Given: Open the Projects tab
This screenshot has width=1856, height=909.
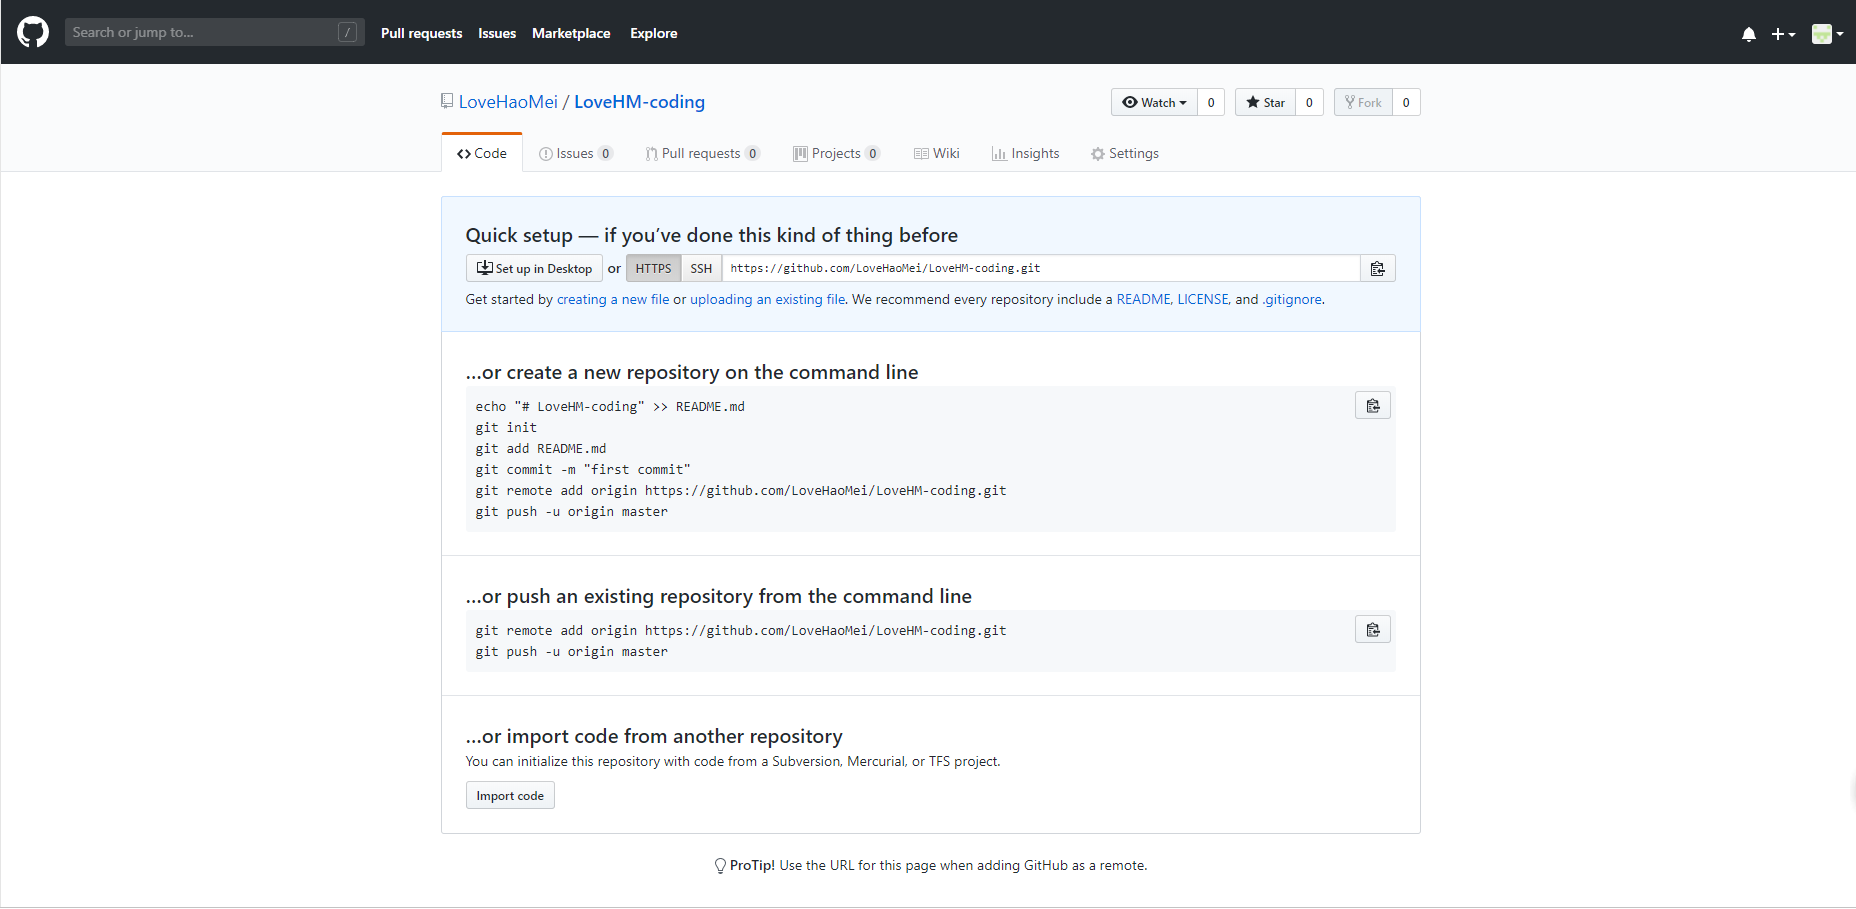Looking at the screenshot, I should (836, 153).
